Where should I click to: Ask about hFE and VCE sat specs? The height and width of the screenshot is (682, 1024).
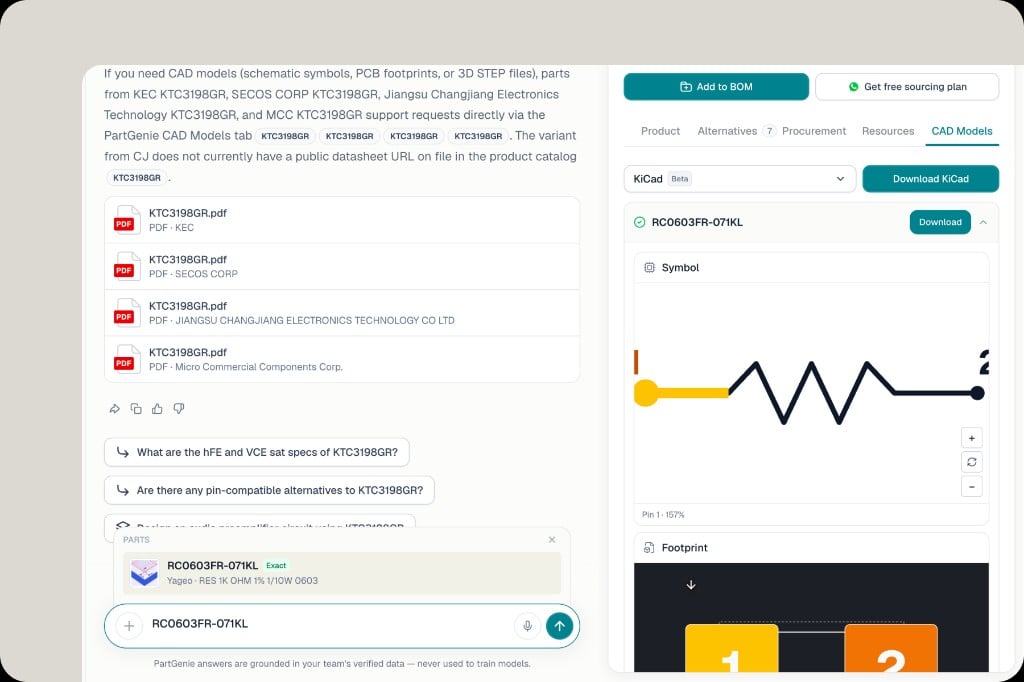click(257, 452)
